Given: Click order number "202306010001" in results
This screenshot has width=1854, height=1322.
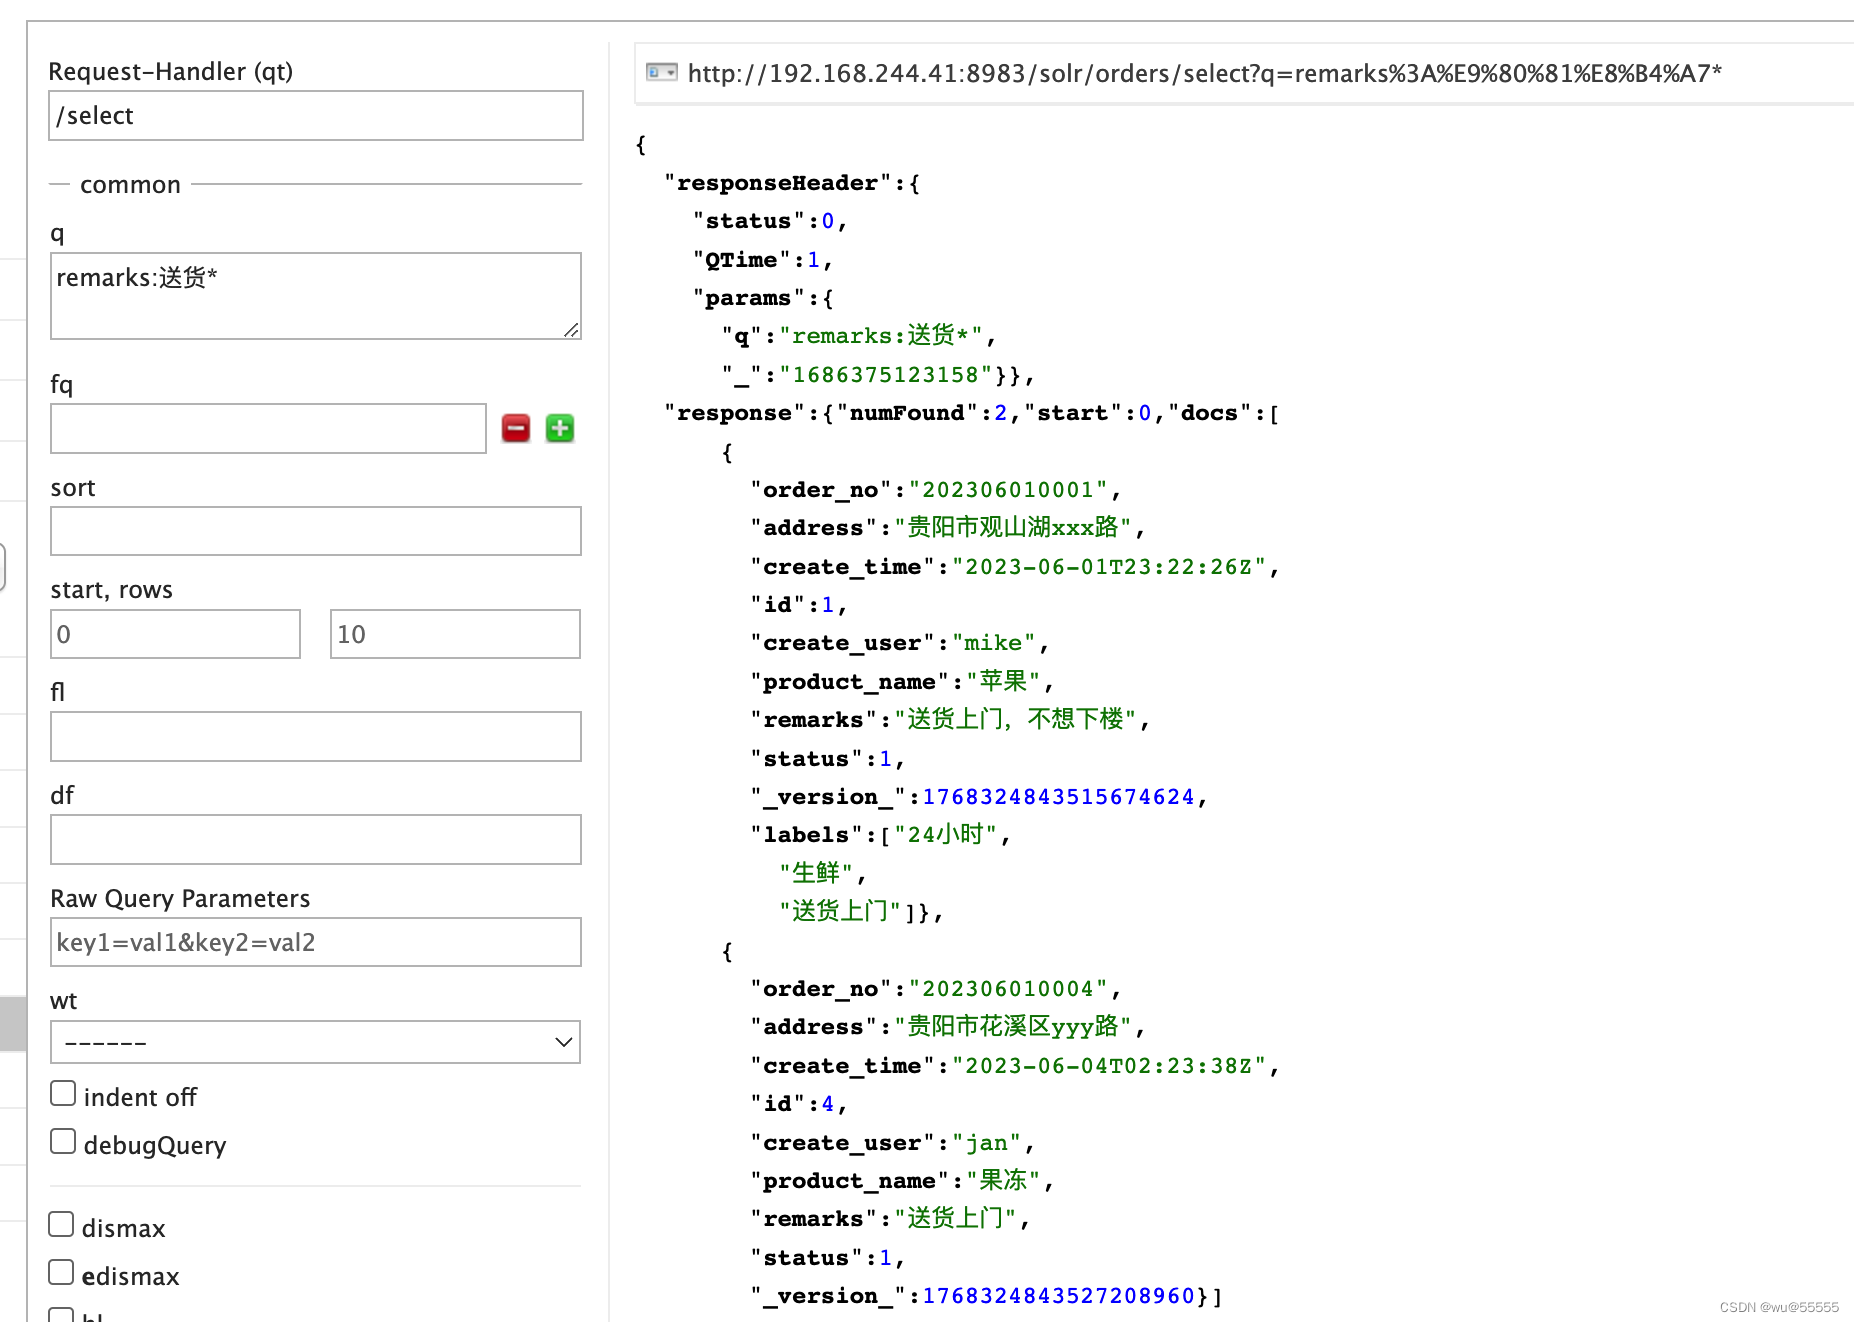Looking at the screenshot, I should (x=1008, y=490).
